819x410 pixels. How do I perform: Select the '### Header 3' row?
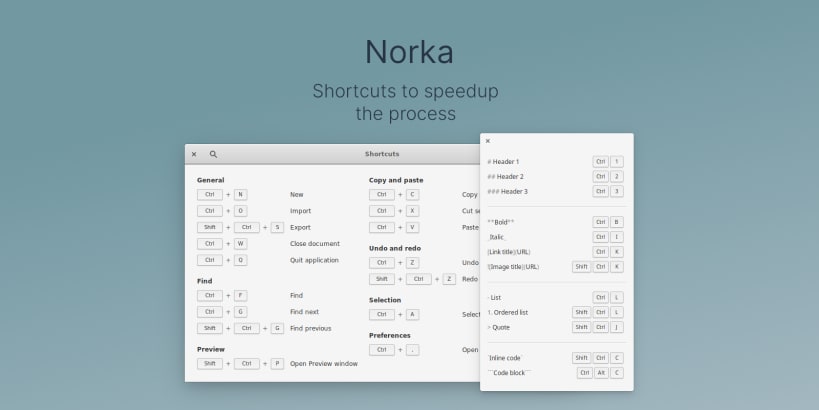[x=555, y=191]
